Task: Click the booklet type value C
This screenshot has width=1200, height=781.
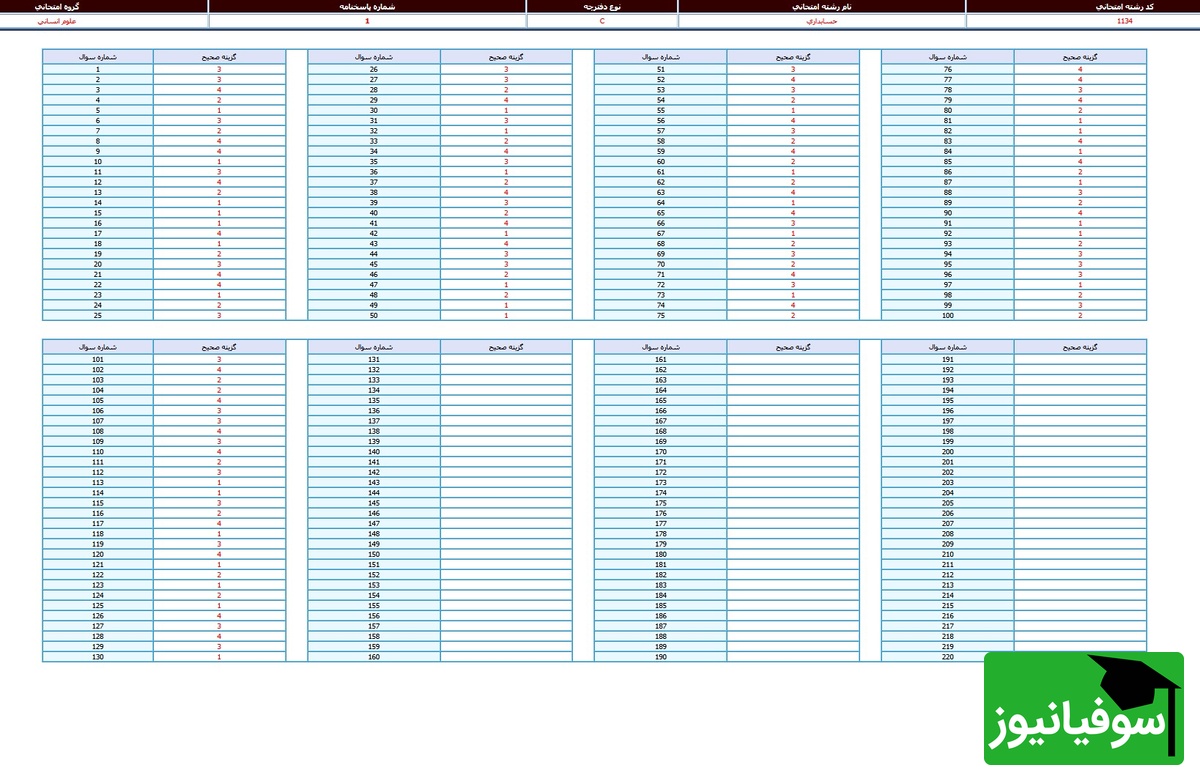Action: tap(601, 21)
